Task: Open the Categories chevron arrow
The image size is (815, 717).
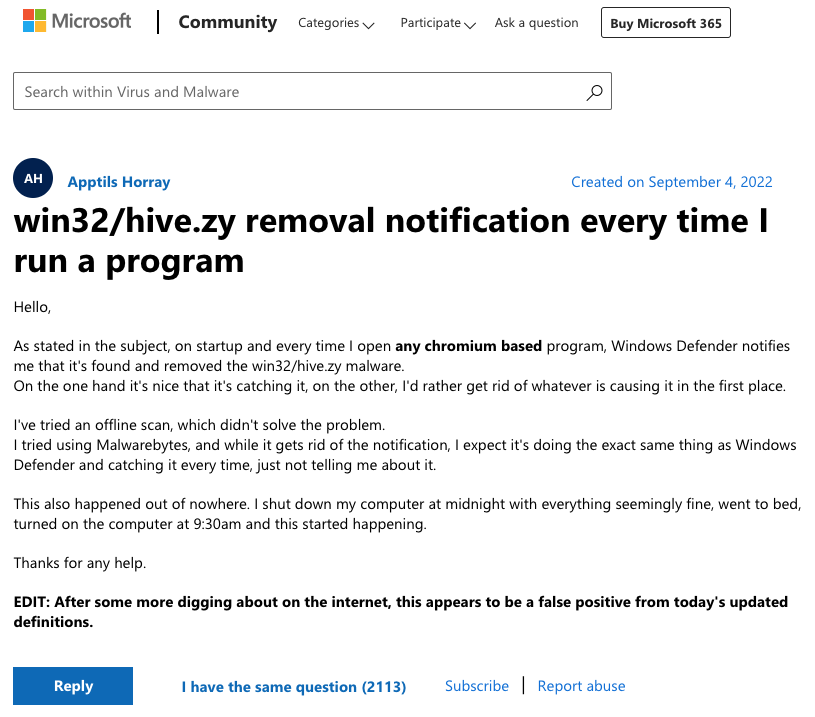Action: [x=366, y=23]
